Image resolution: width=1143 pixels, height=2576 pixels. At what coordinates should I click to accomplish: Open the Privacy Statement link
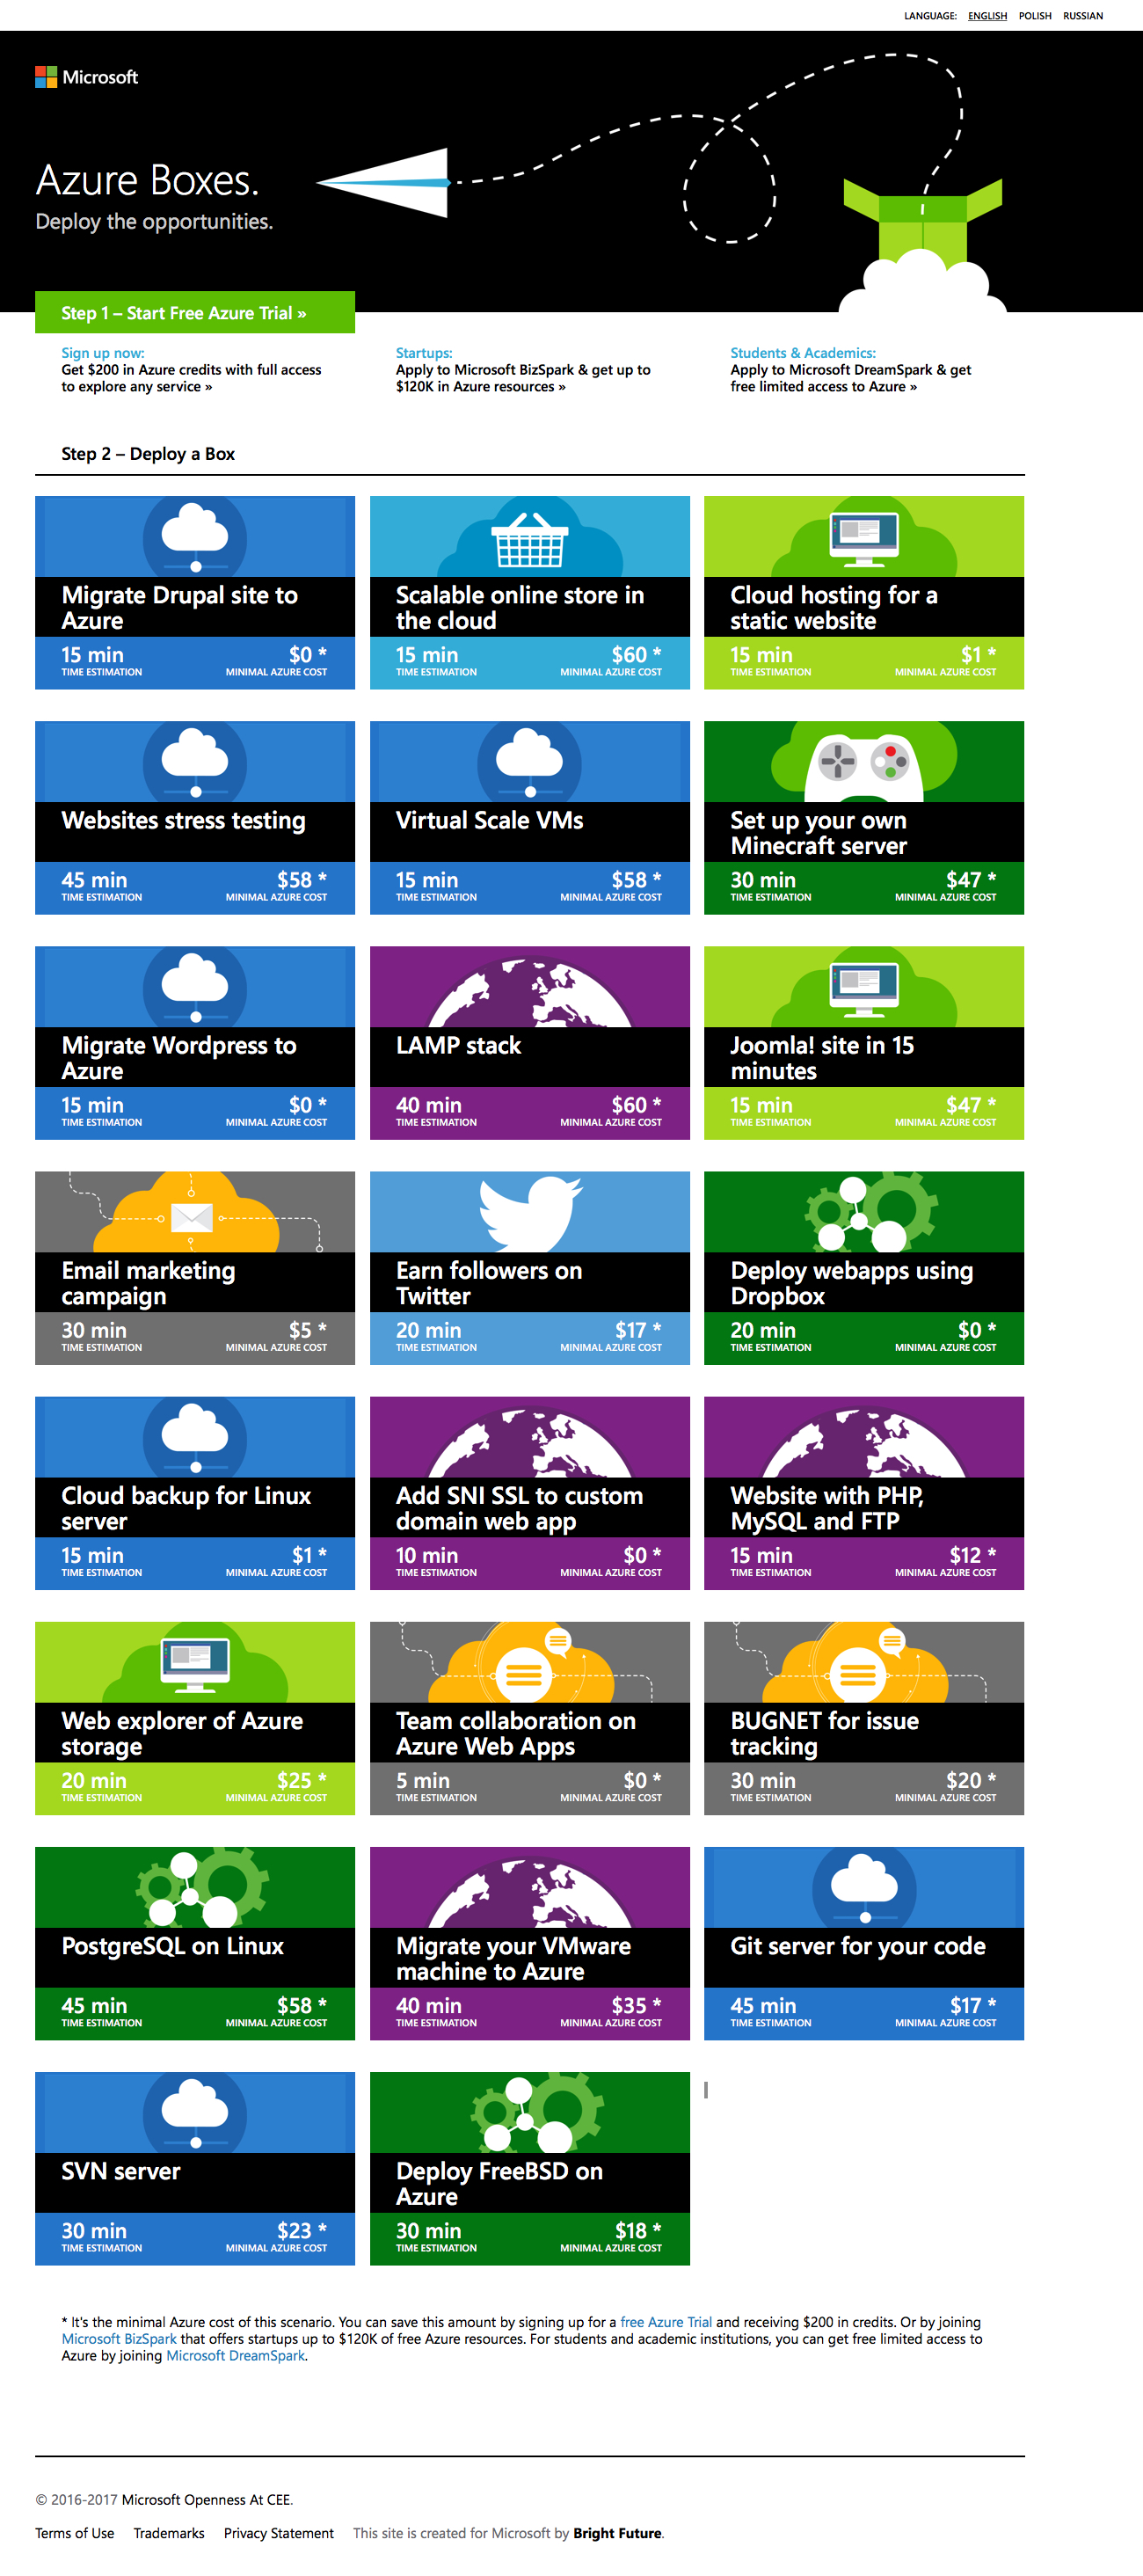click(278, 2533)
